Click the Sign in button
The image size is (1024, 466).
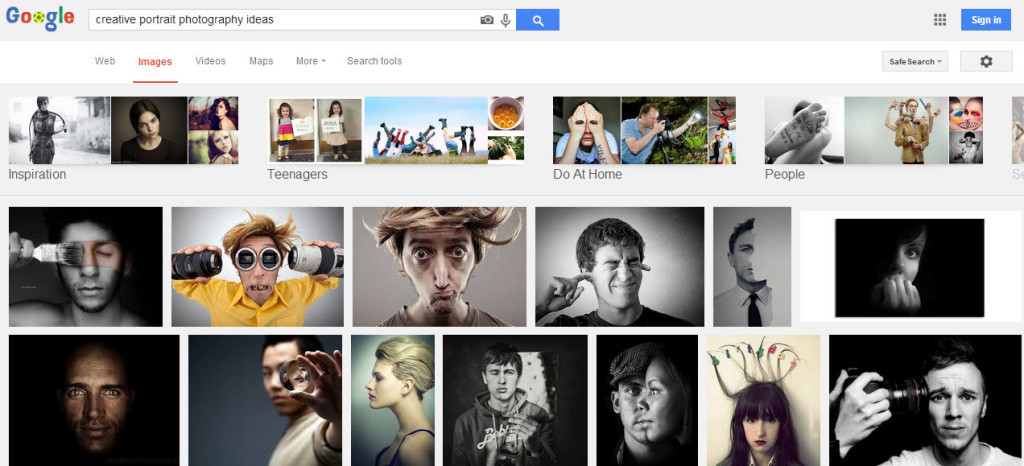coord(985,20)
